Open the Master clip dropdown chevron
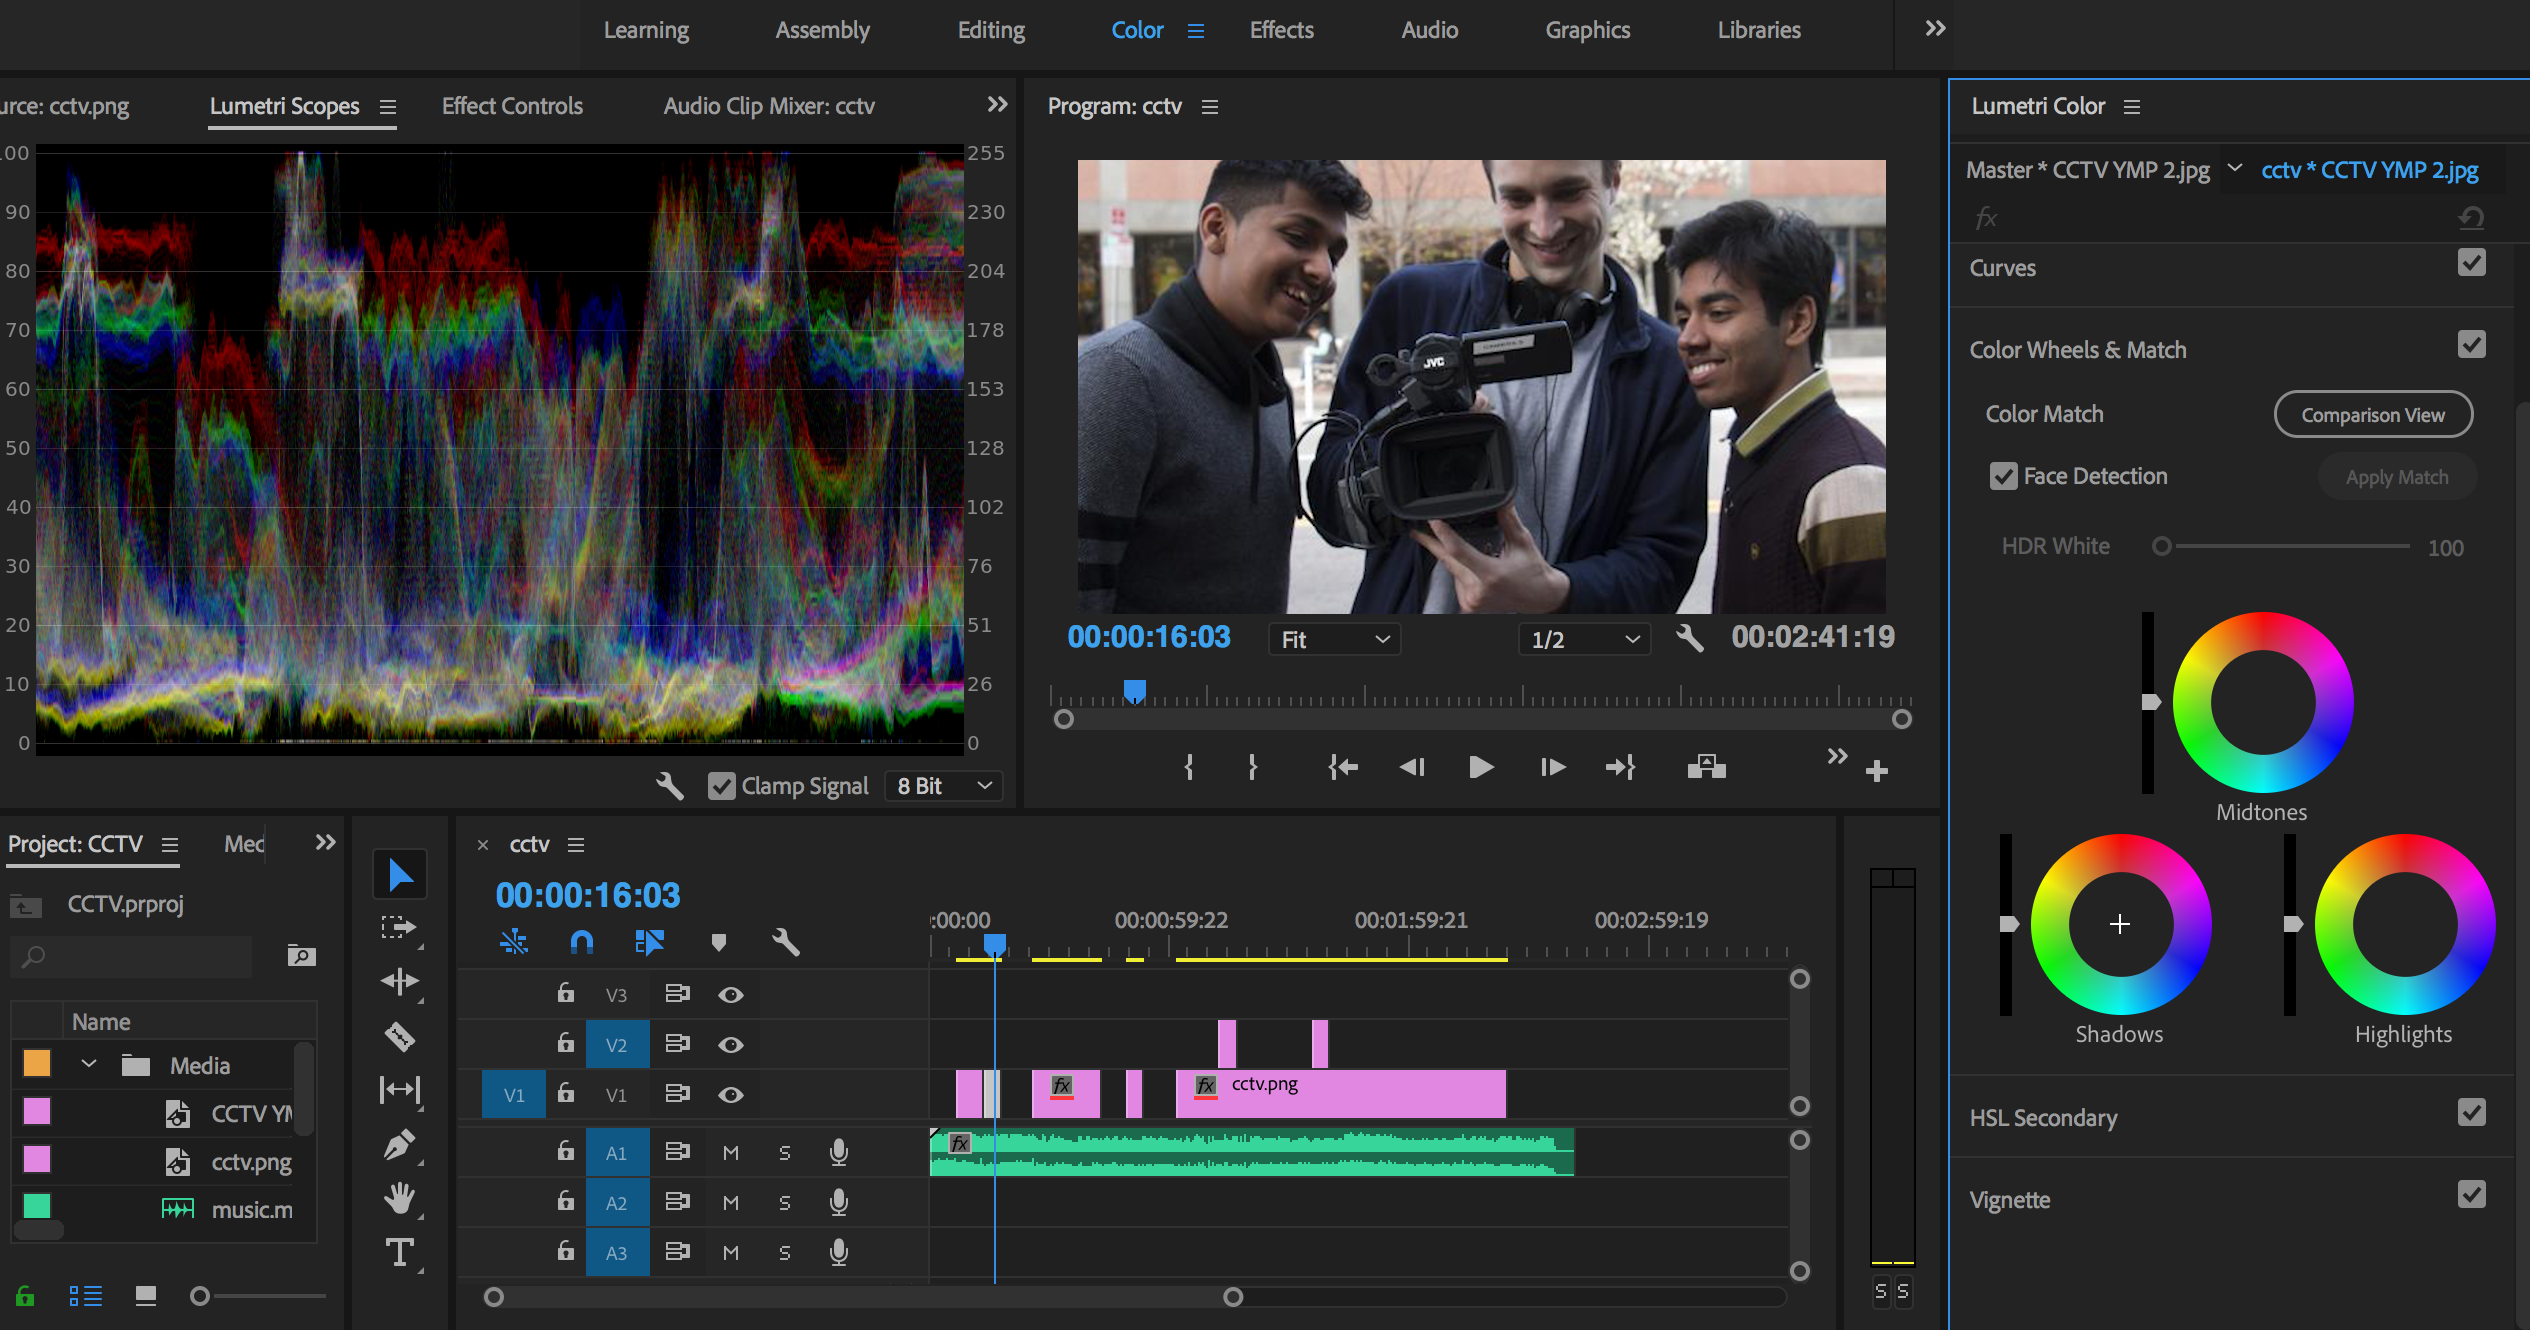This screenshot has width=2530, height=1330. point(2234,168)
